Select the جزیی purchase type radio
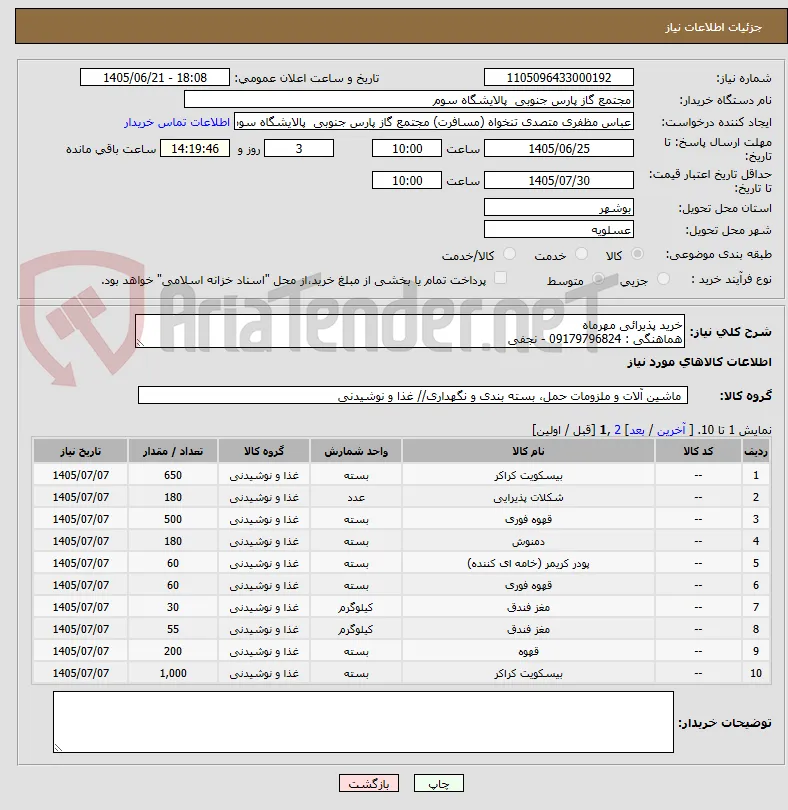The image size is (788, 810). [663, 279]
